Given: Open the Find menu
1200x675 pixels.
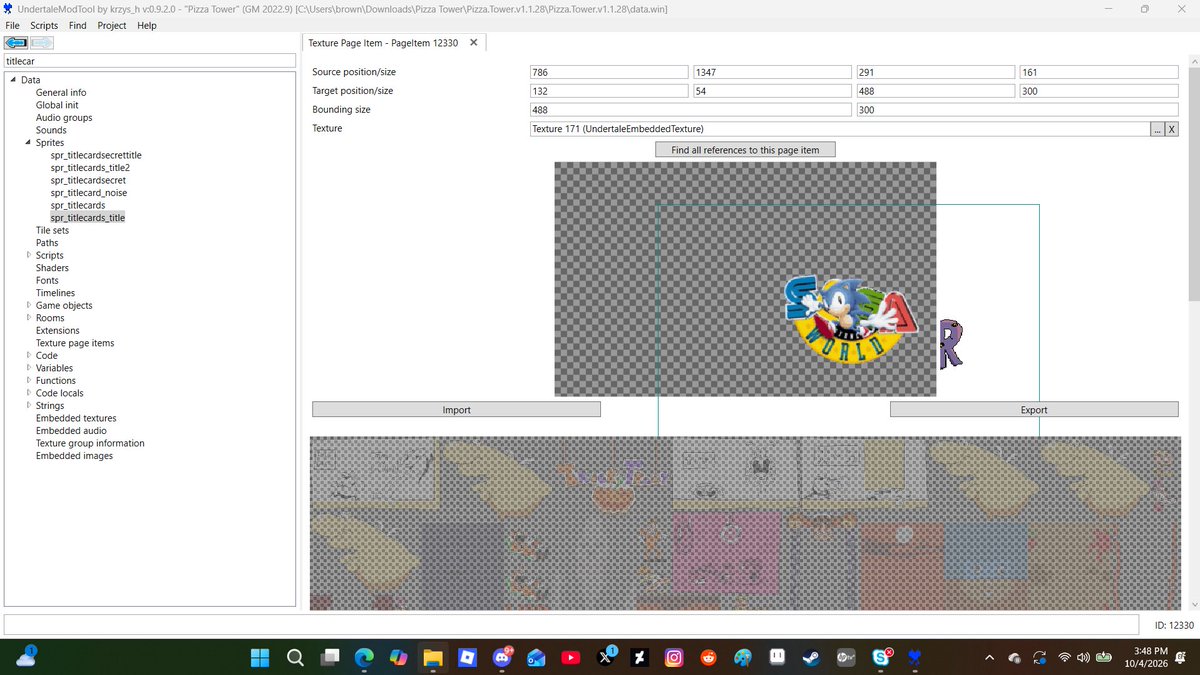Looking at the screenshot, I should pyautogui.click(x=78, y=25).
